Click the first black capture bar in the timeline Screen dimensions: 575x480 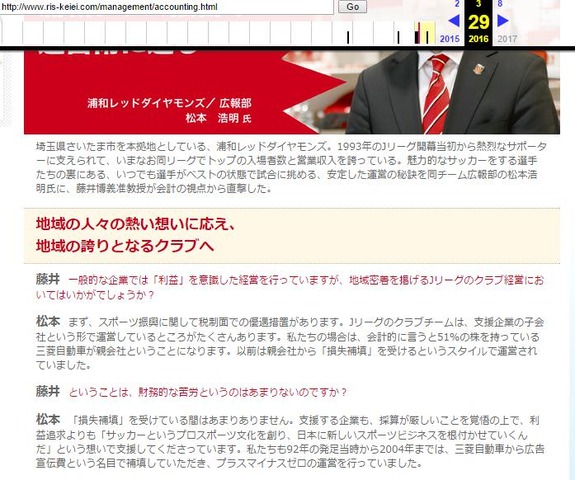(348, 37)
